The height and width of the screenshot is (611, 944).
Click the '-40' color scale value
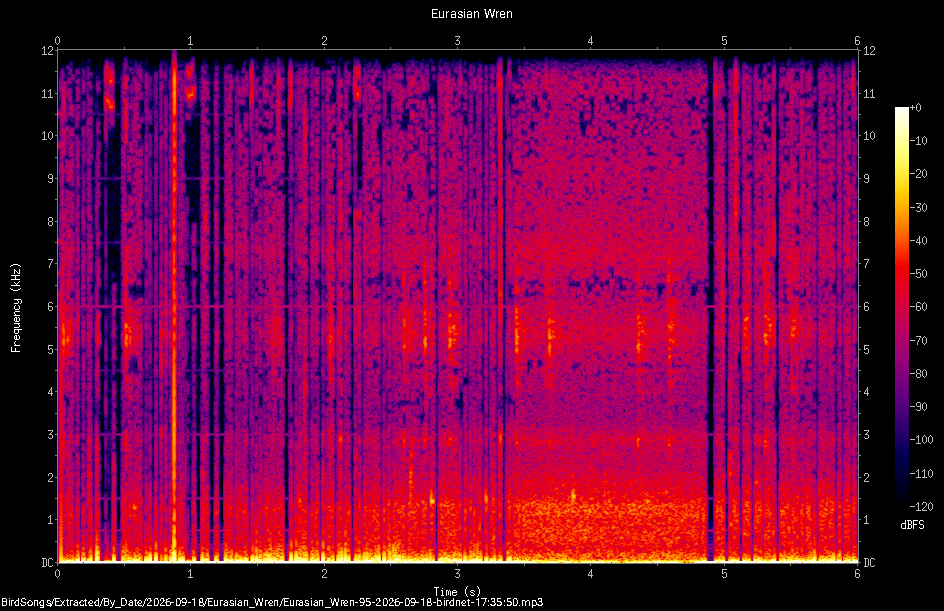point(919,241)
